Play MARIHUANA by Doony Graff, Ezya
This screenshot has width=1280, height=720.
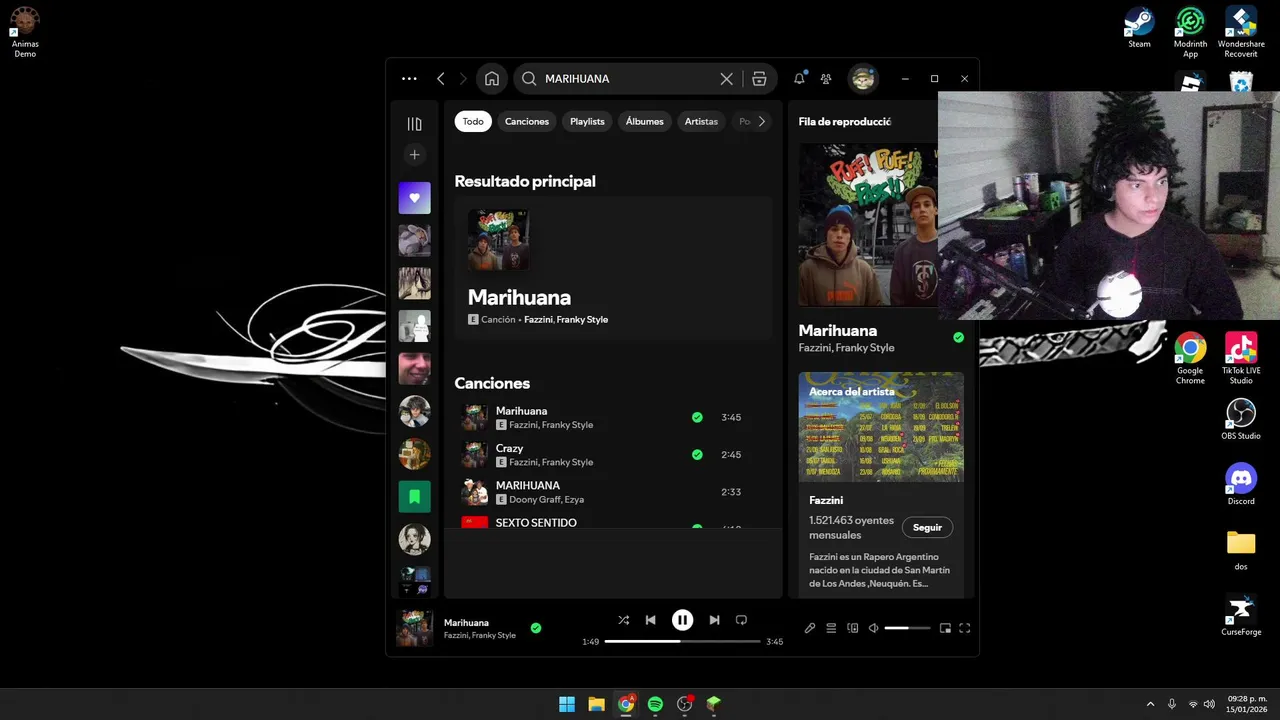[x=613, y=492]
